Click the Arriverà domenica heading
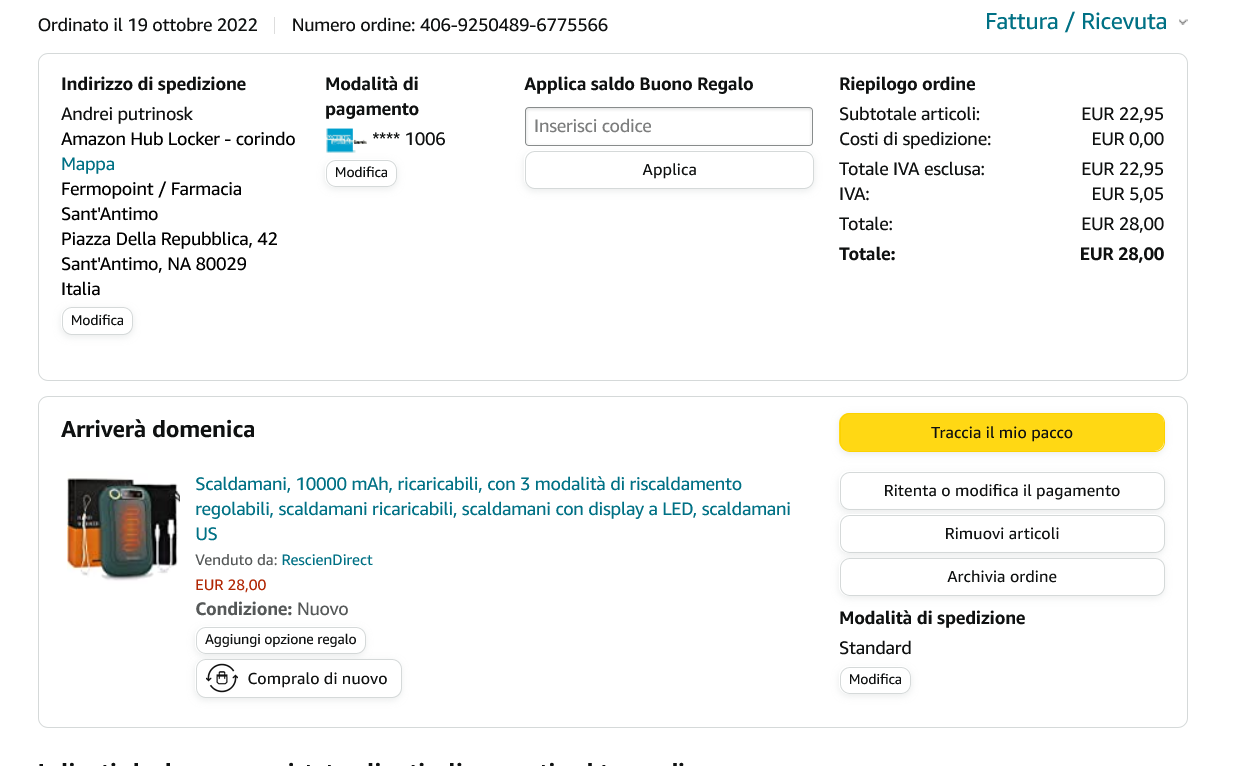Image resolution: width=1237 pixels, height=766 pixels. (158, 429)
